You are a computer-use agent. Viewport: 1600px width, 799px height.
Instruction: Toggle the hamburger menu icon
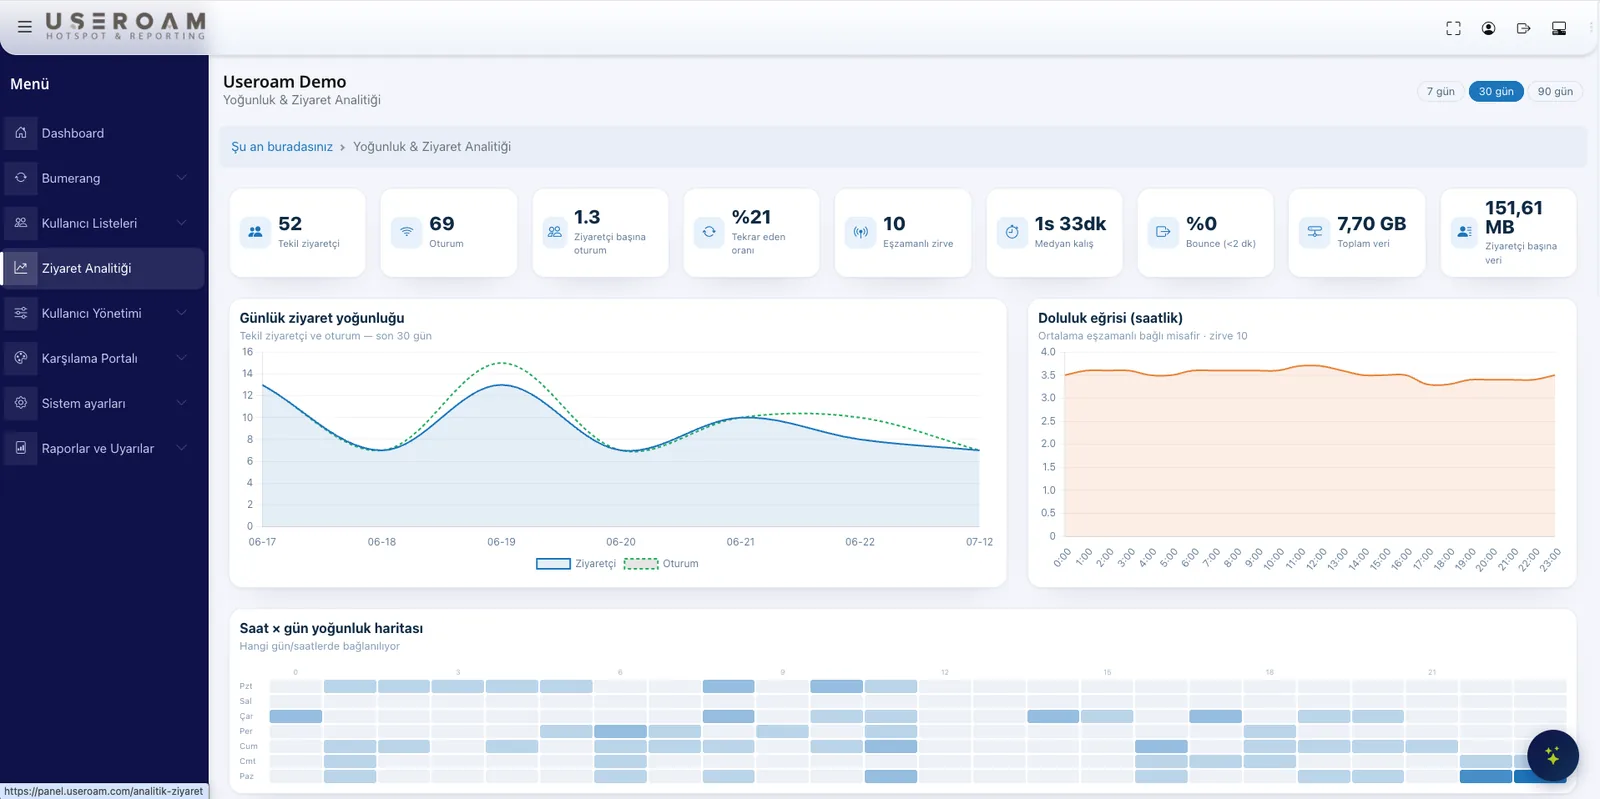click(x=25, y=27)
